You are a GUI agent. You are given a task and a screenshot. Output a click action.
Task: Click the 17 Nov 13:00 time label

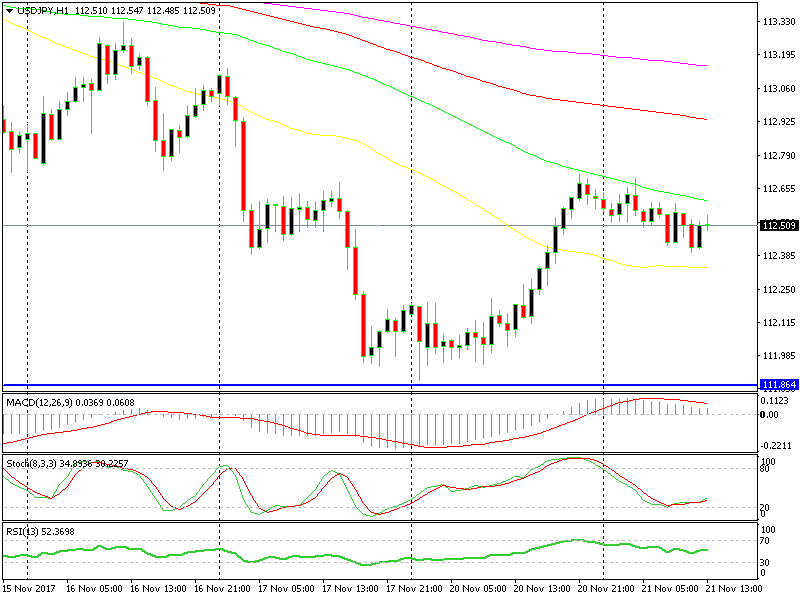351,588
